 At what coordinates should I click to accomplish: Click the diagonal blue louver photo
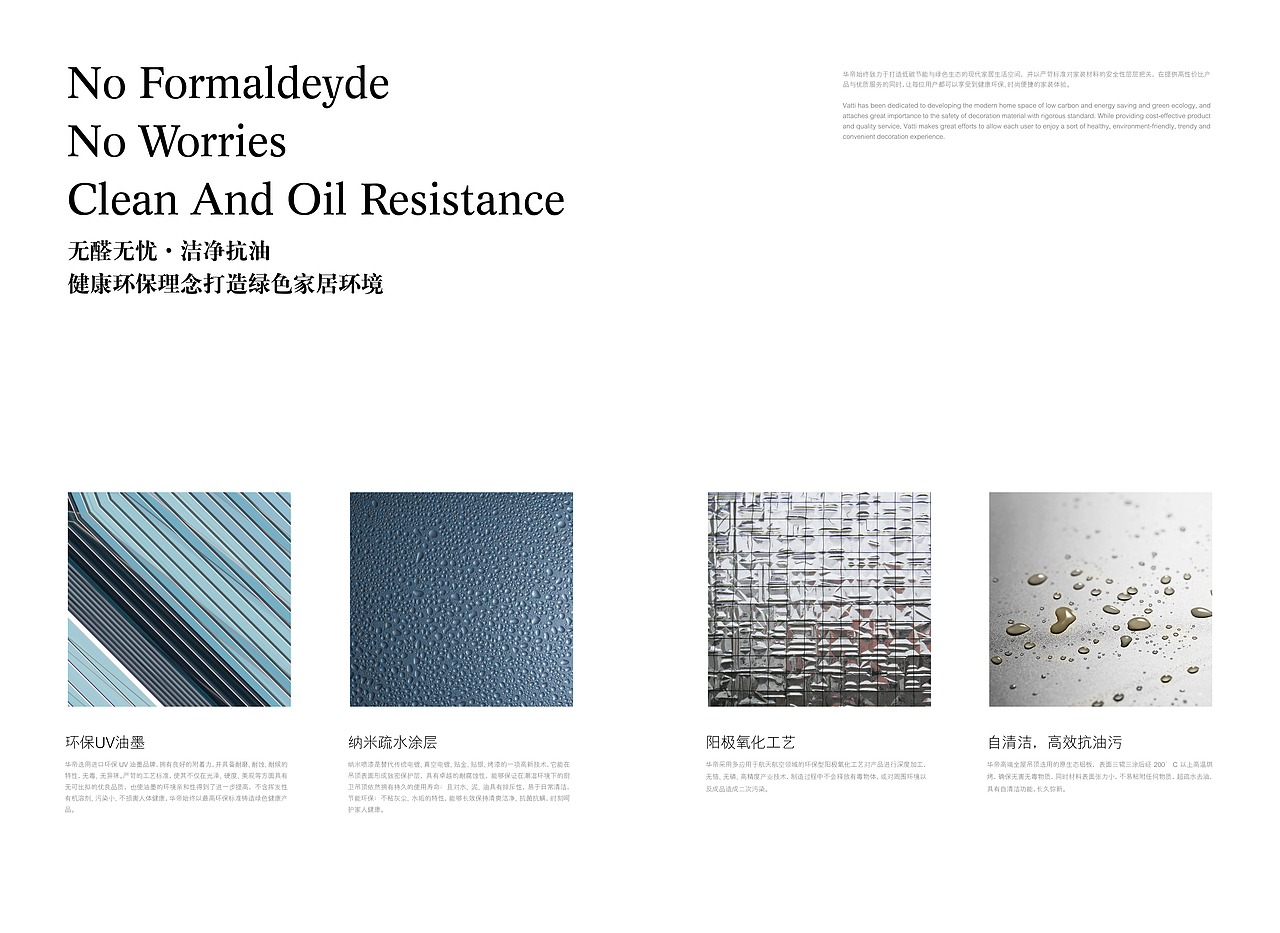(x=178, y=600)
